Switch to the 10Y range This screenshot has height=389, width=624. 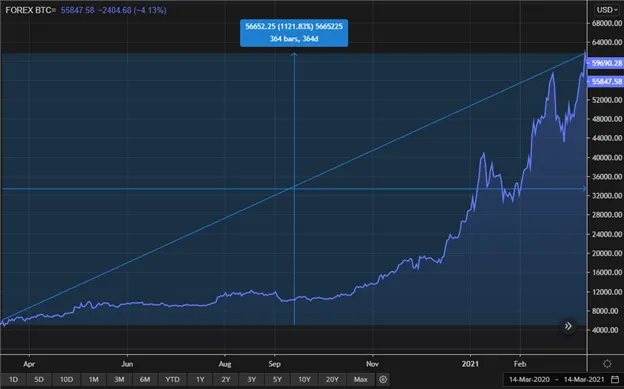[304, 379]
